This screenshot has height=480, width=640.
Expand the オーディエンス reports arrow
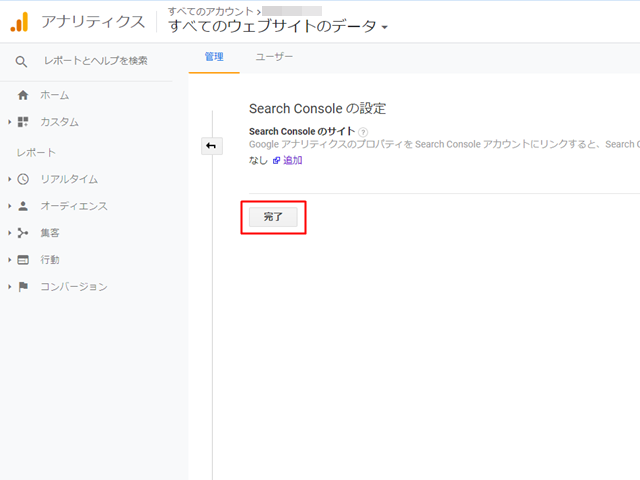(x=9, y=206)
